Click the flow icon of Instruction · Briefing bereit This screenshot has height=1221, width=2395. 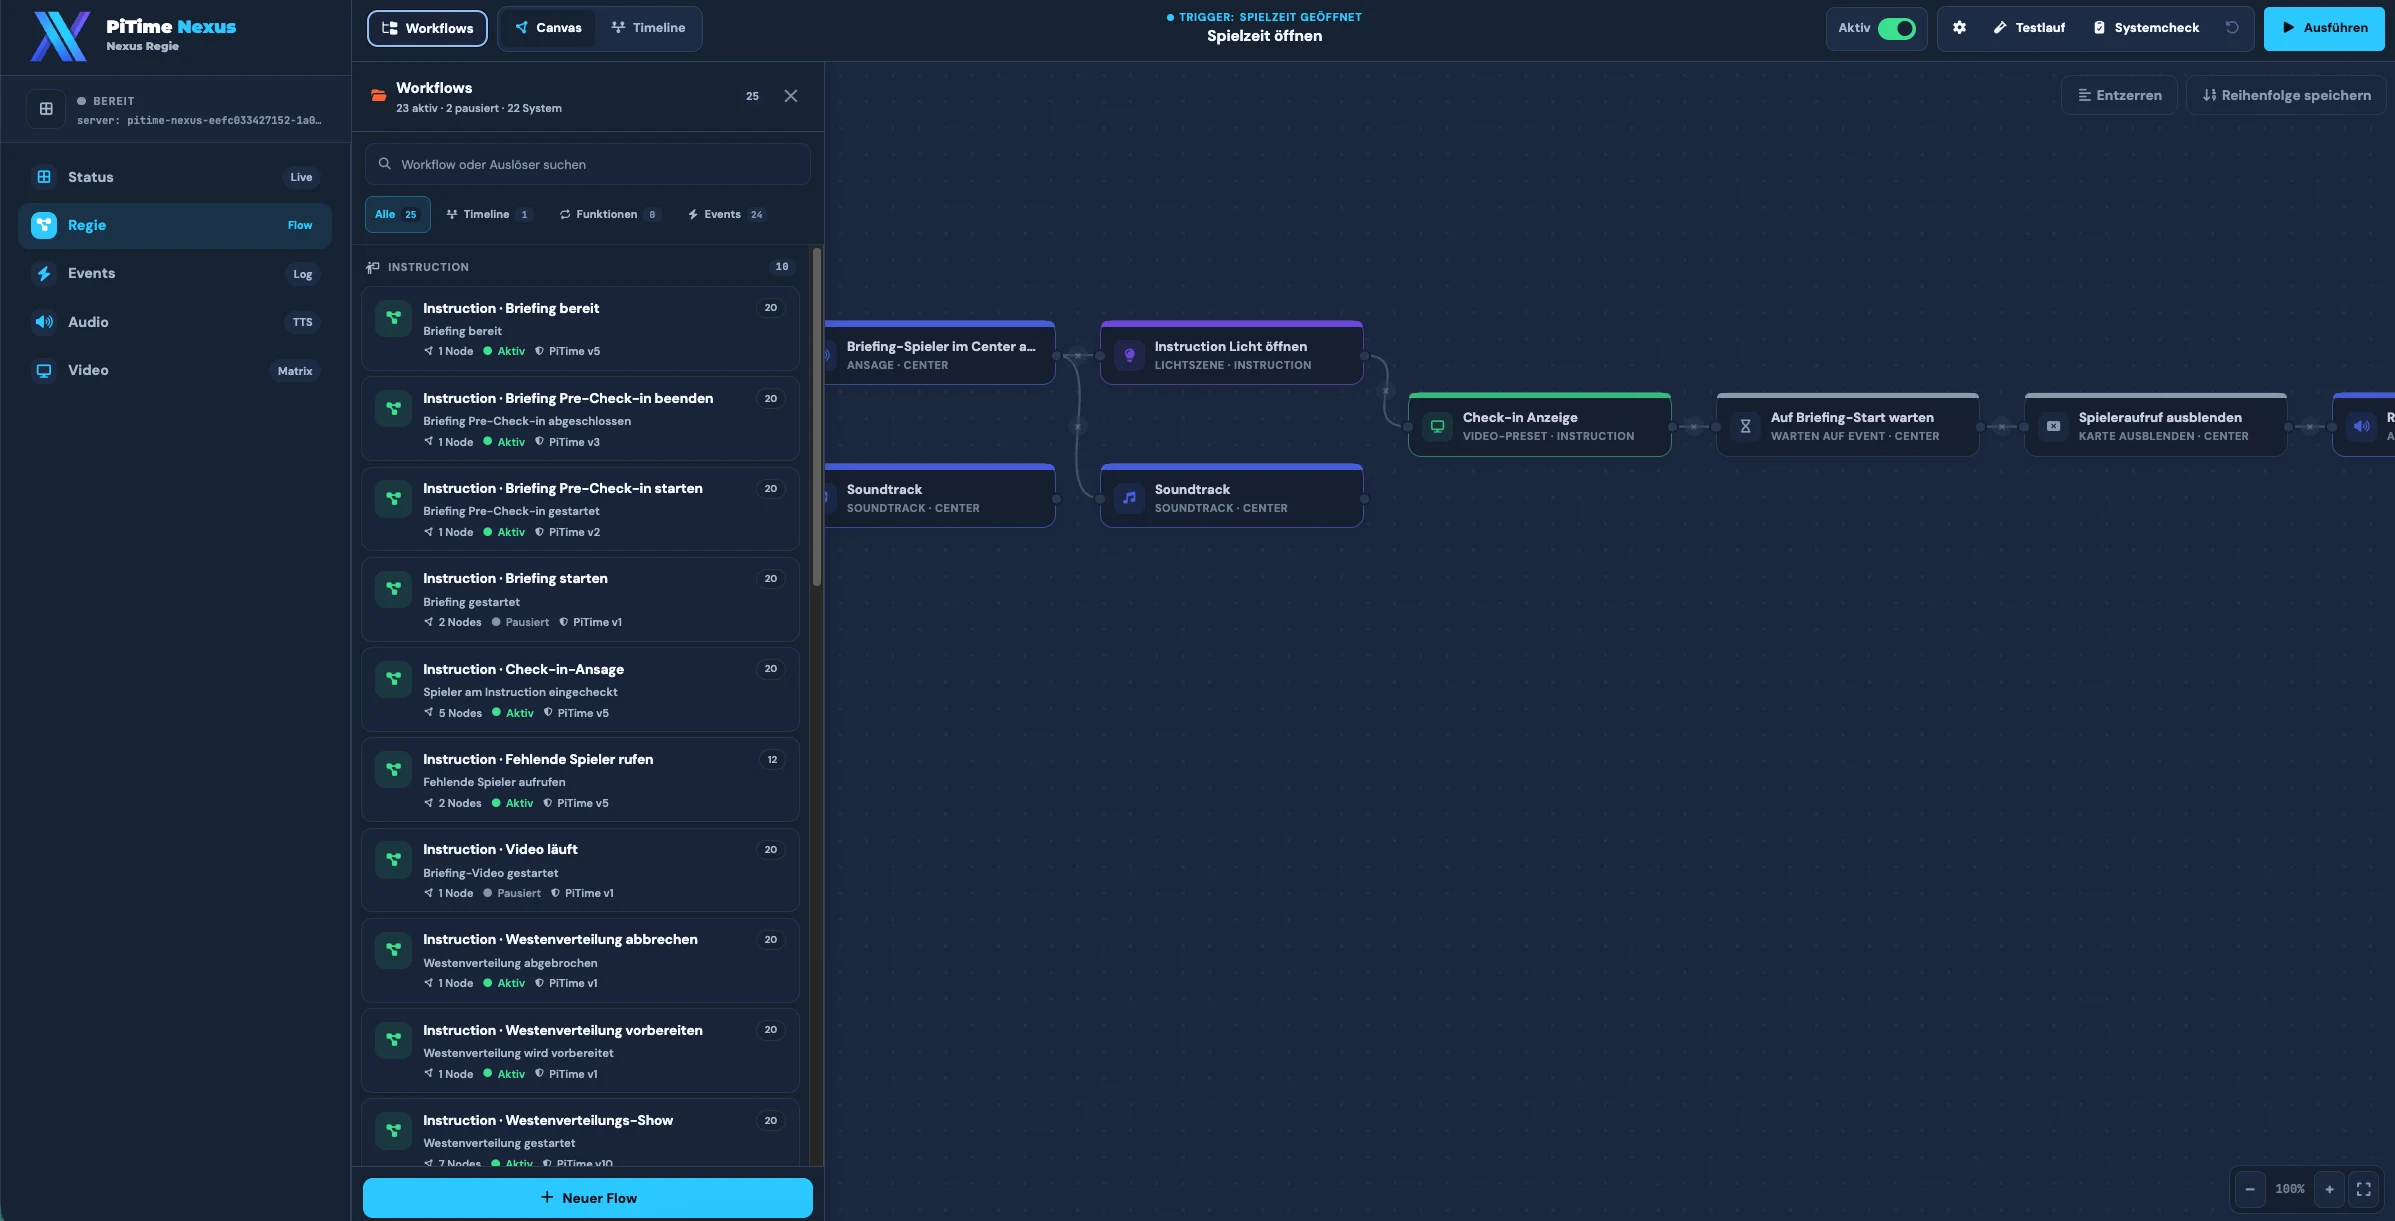[x=393, y=318]
